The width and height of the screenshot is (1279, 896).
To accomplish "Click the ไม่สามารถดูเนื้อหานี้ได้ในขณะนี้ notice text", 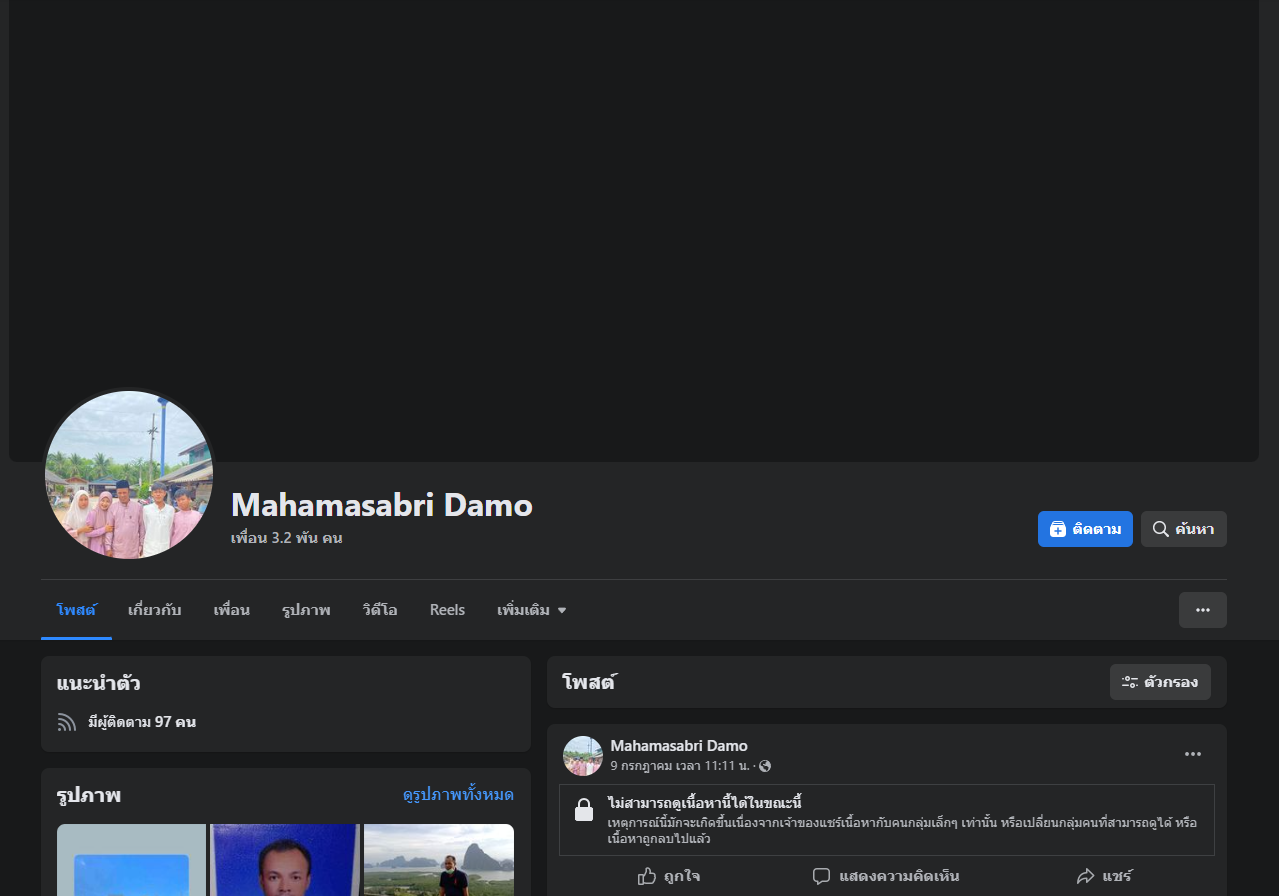I will click(705, 803).
